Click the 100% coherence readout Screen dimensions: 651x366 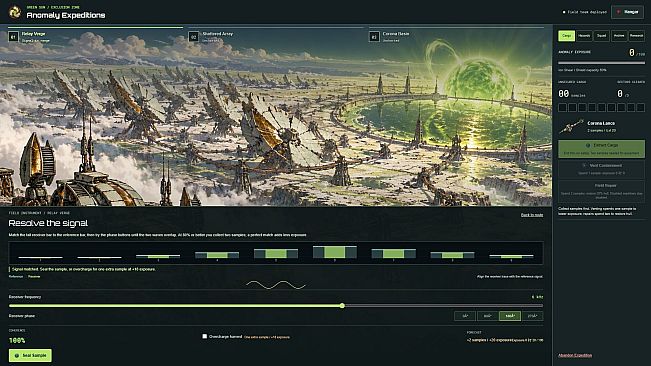point(17,340)
